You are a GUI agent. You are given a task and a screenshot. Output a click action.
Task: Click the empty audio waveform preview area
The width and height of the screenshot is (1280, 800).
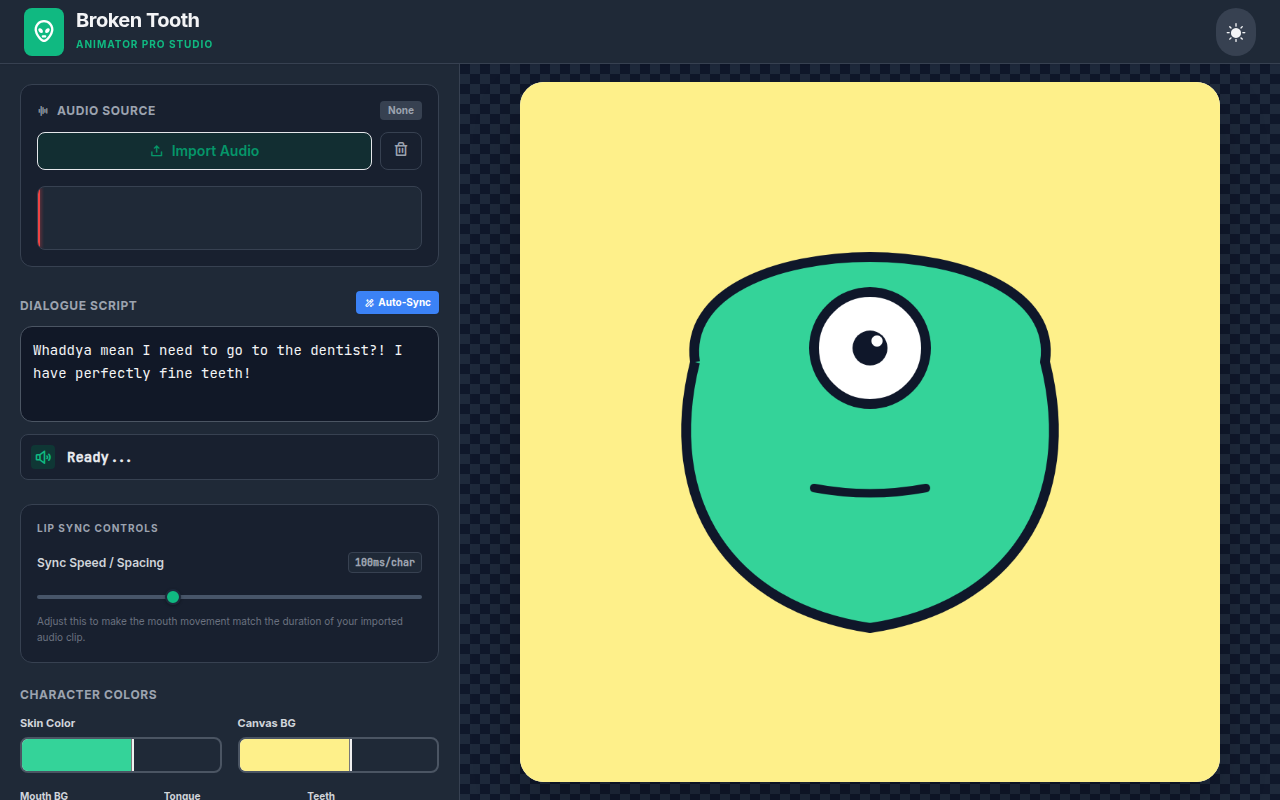(229, 218)
